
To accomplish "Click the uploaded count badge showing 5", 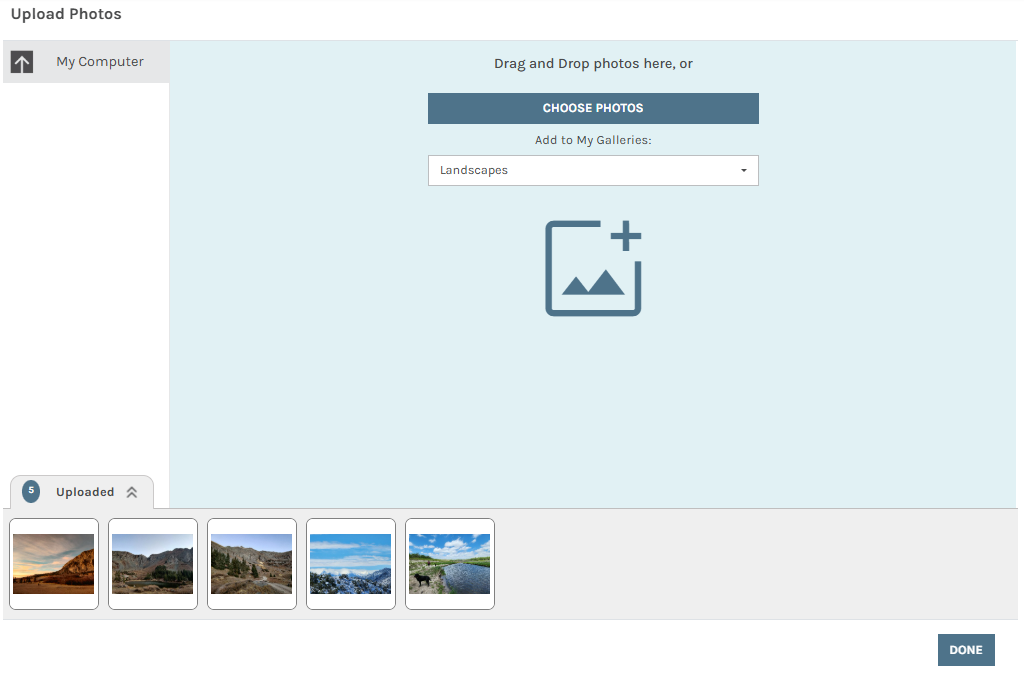I will [x=31, y=491].
